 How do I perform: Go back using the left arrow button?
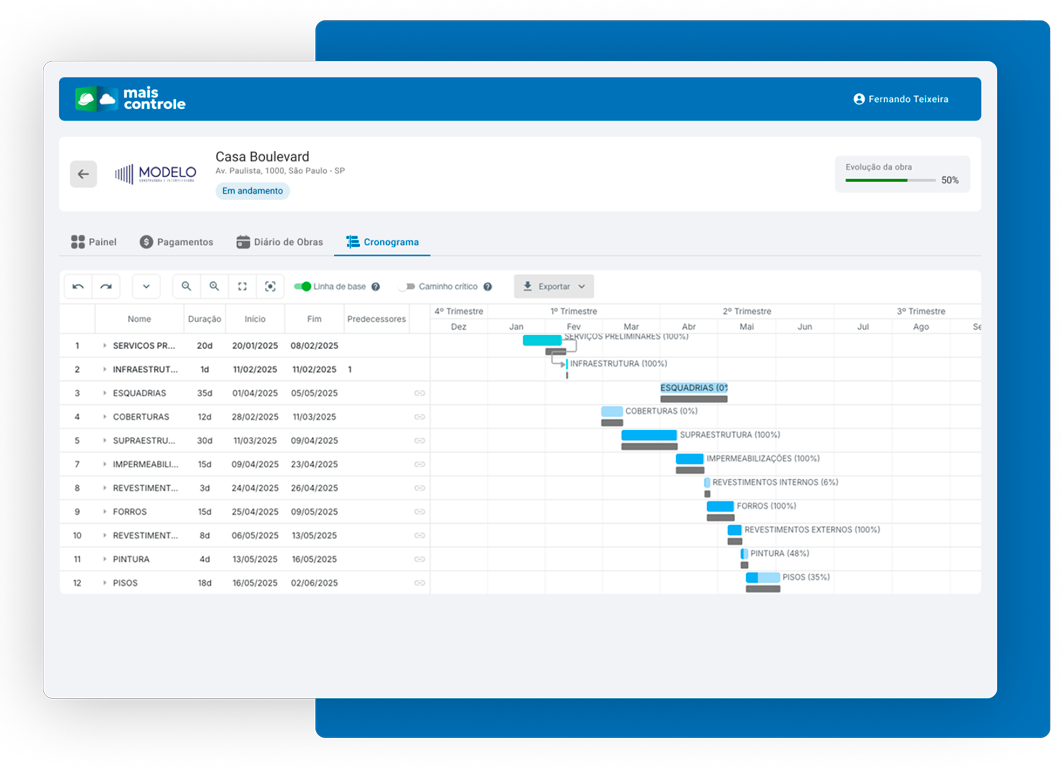click(x=83, y=174)
